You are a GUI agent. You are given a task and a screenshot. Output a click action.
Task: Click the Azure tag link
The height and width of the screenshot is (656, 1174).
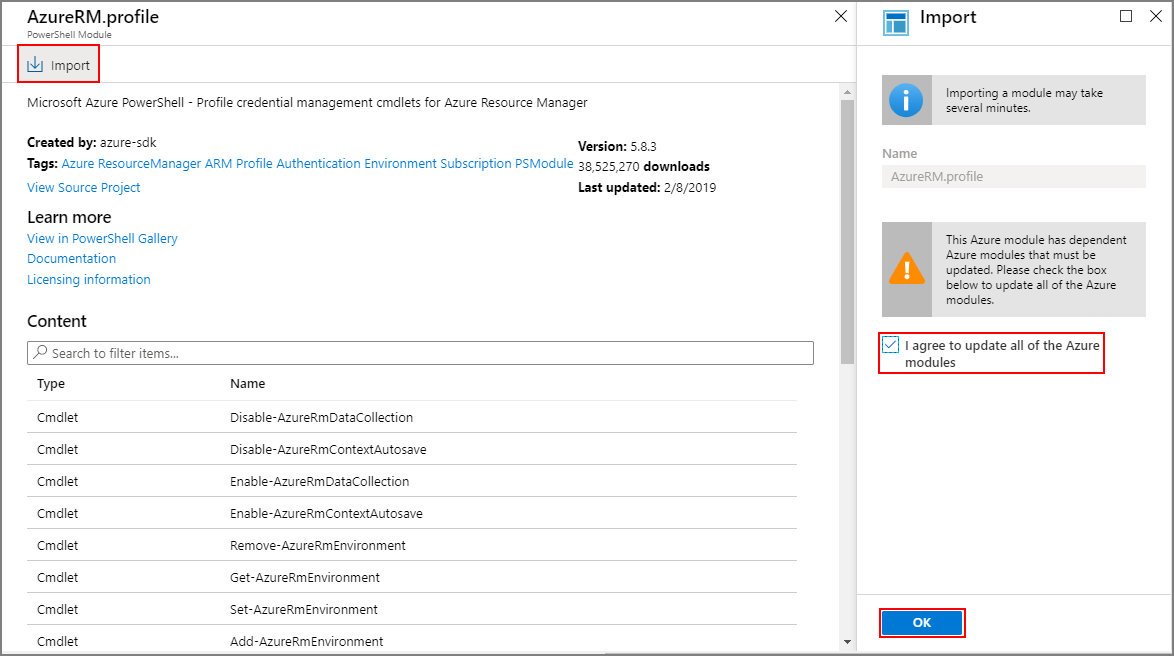coord(78,163)
